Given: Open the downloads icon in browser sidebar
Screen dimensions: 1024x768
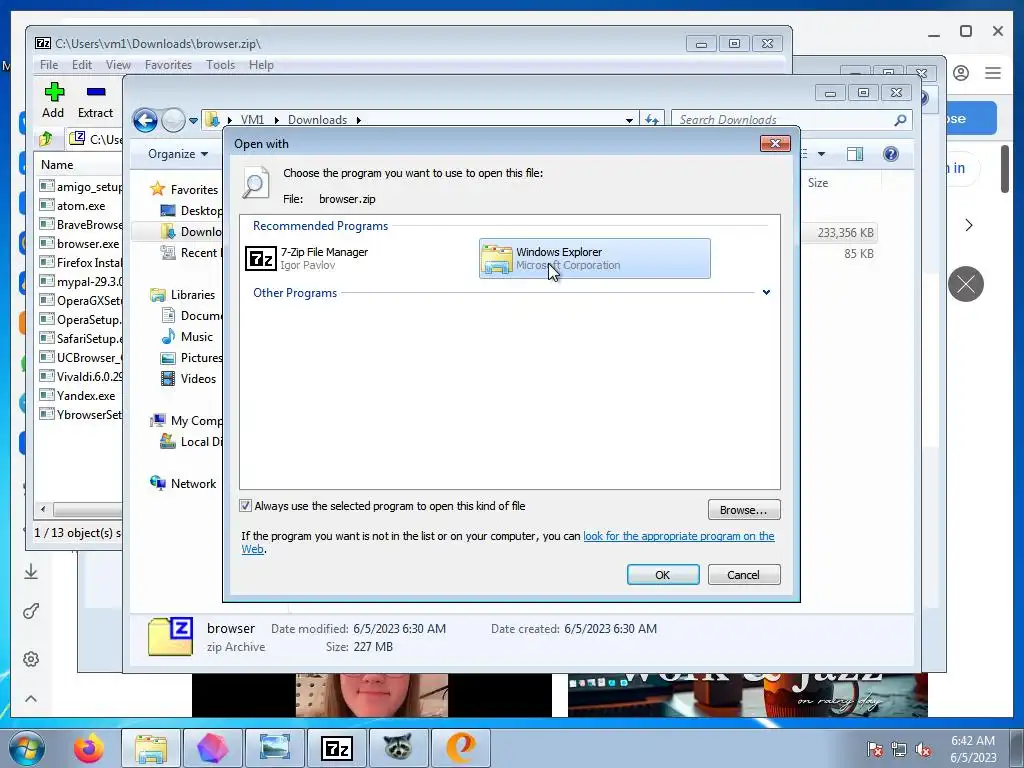Looking at the screenshot, I should click(31, 572).
